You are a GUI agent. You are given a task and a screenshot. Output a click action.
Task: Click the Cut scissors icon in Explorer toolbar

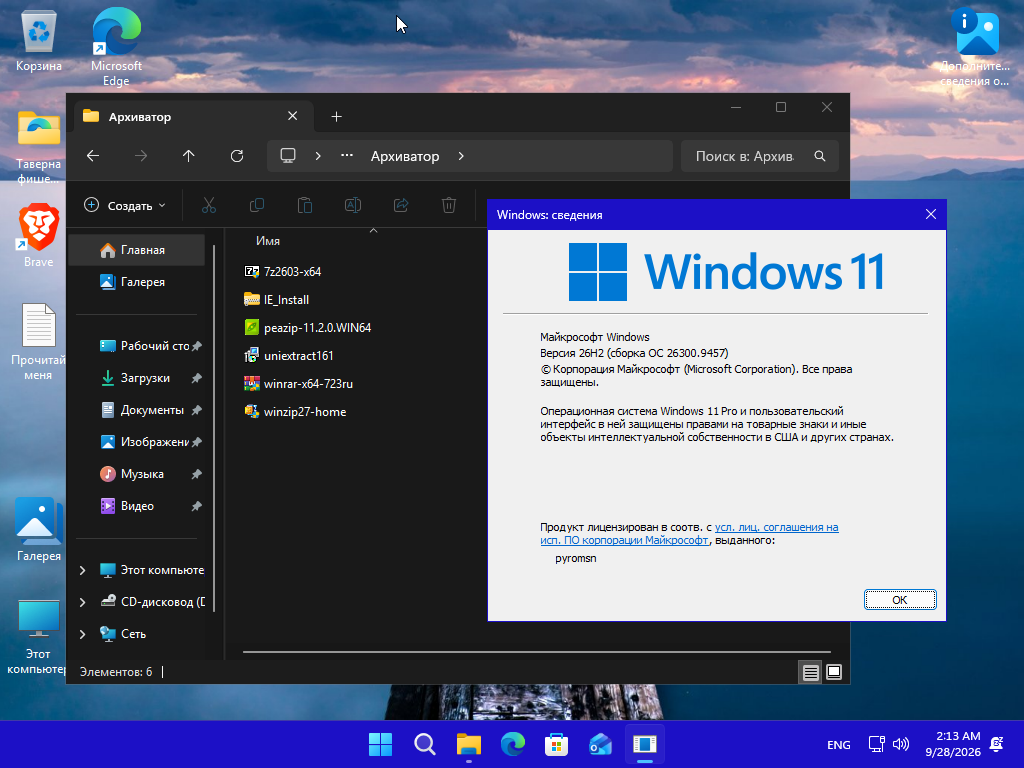[209, 205]
